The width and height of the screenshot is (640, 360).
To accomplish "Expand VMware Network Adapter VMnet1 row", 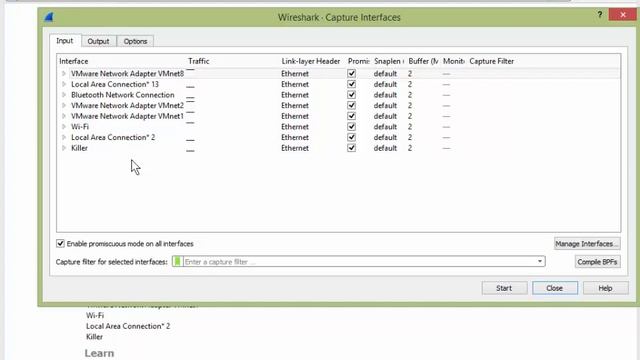I will [x=64, y=116].
